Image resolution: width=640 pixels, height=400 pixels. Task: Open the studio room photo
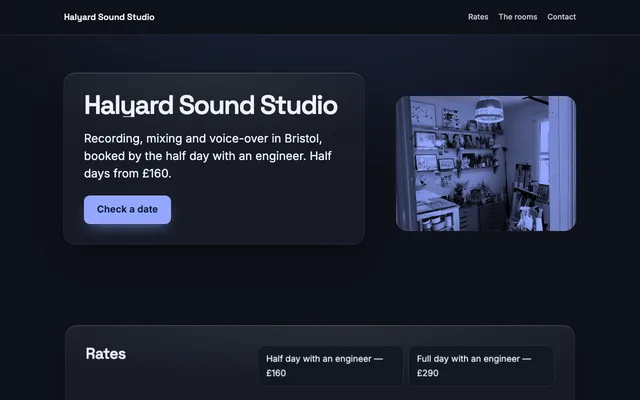486,163
